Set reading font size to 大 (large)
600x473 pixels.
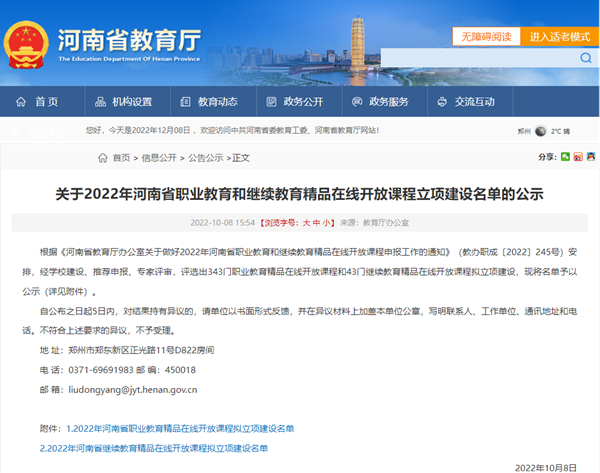coord(306,223)
